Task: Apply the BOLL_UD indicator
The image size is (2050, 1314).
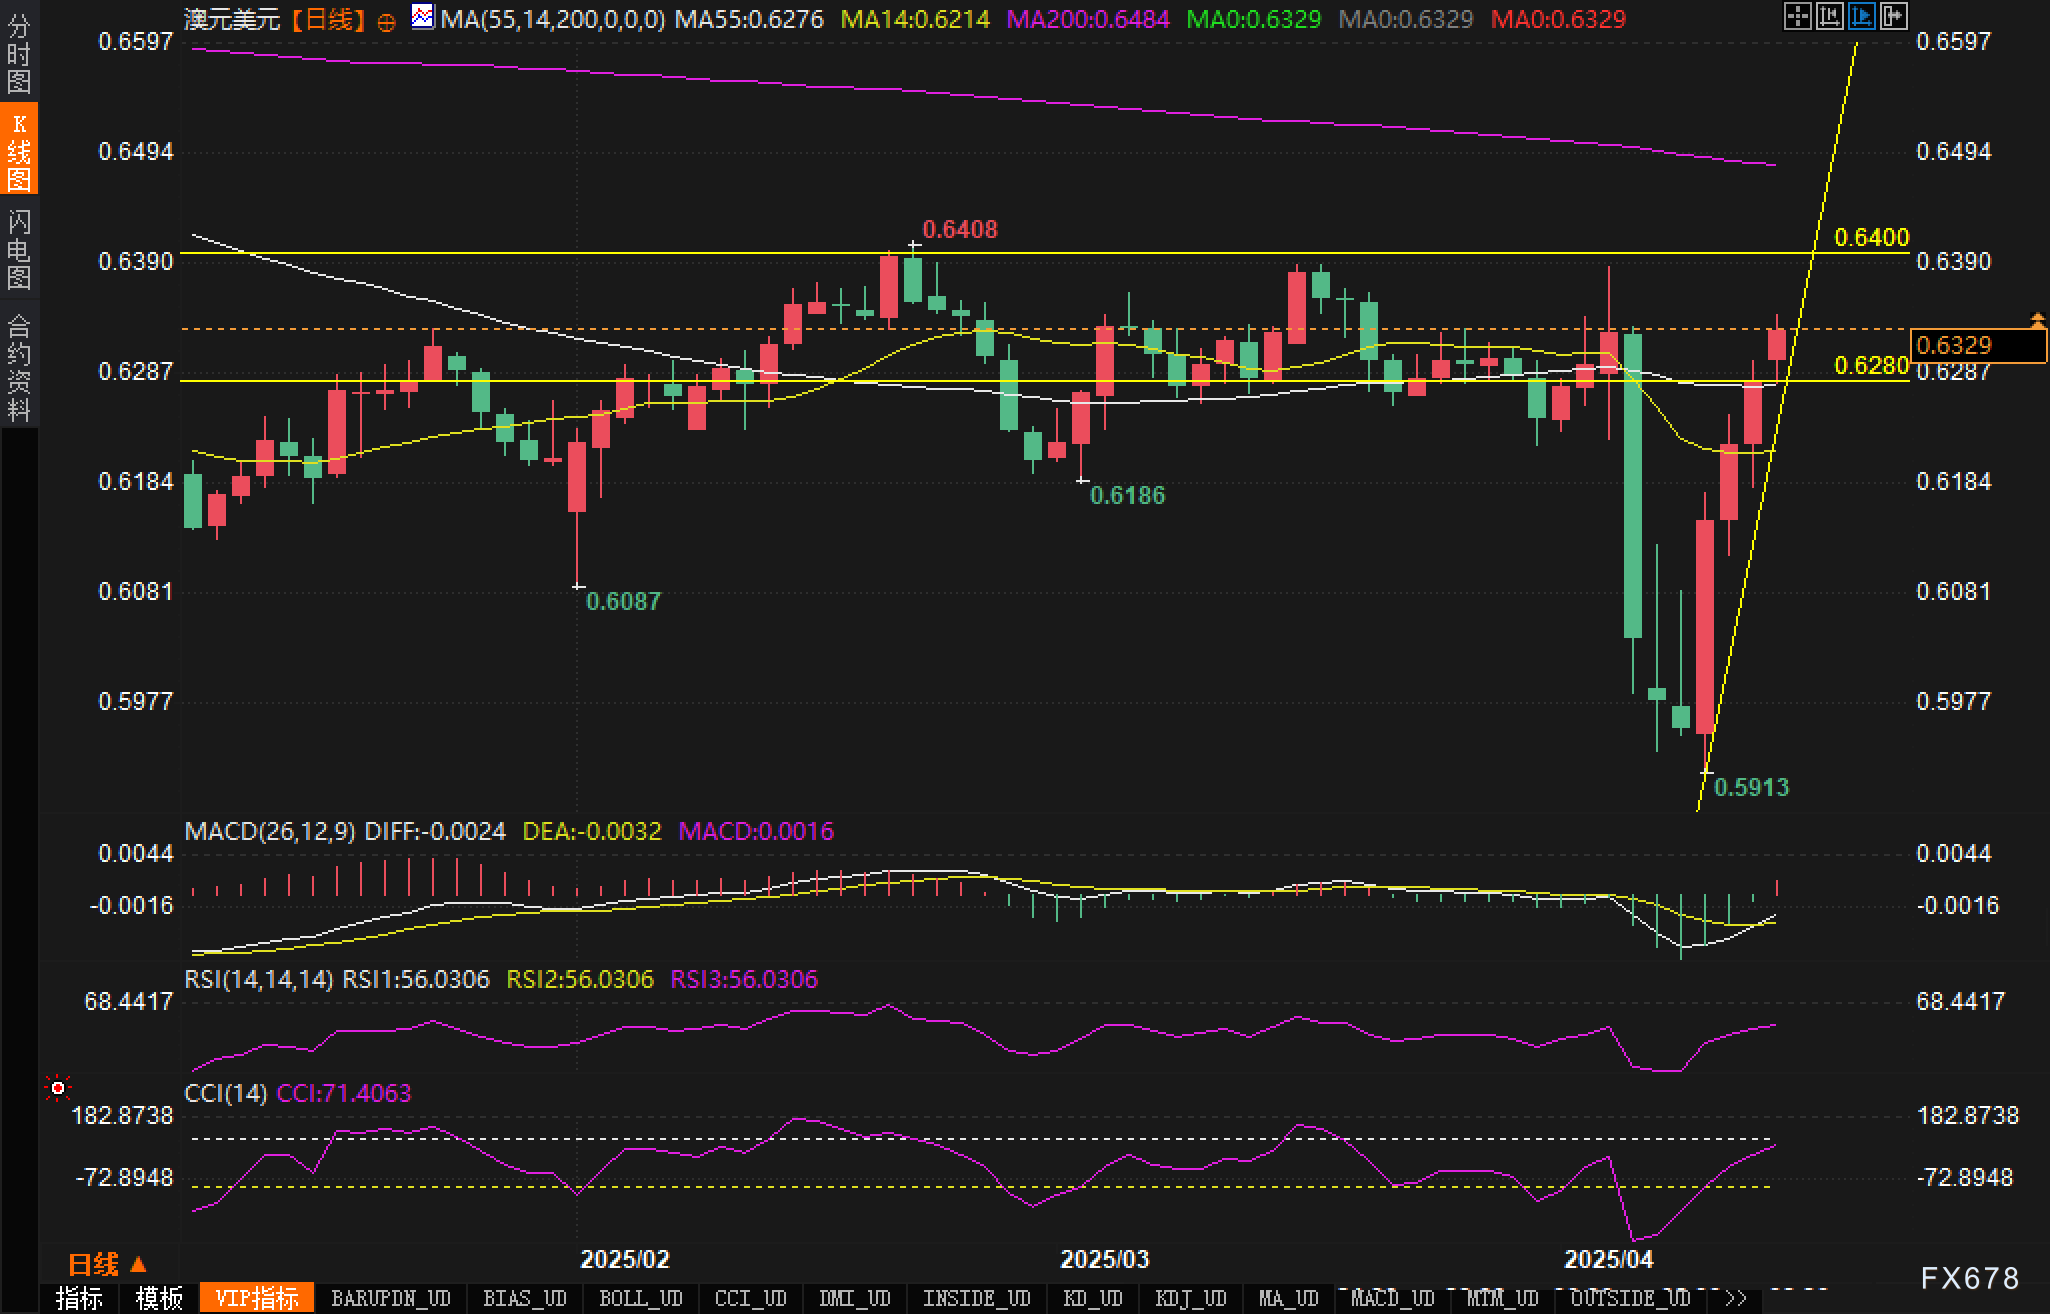Action: (x=640, y=1298)
